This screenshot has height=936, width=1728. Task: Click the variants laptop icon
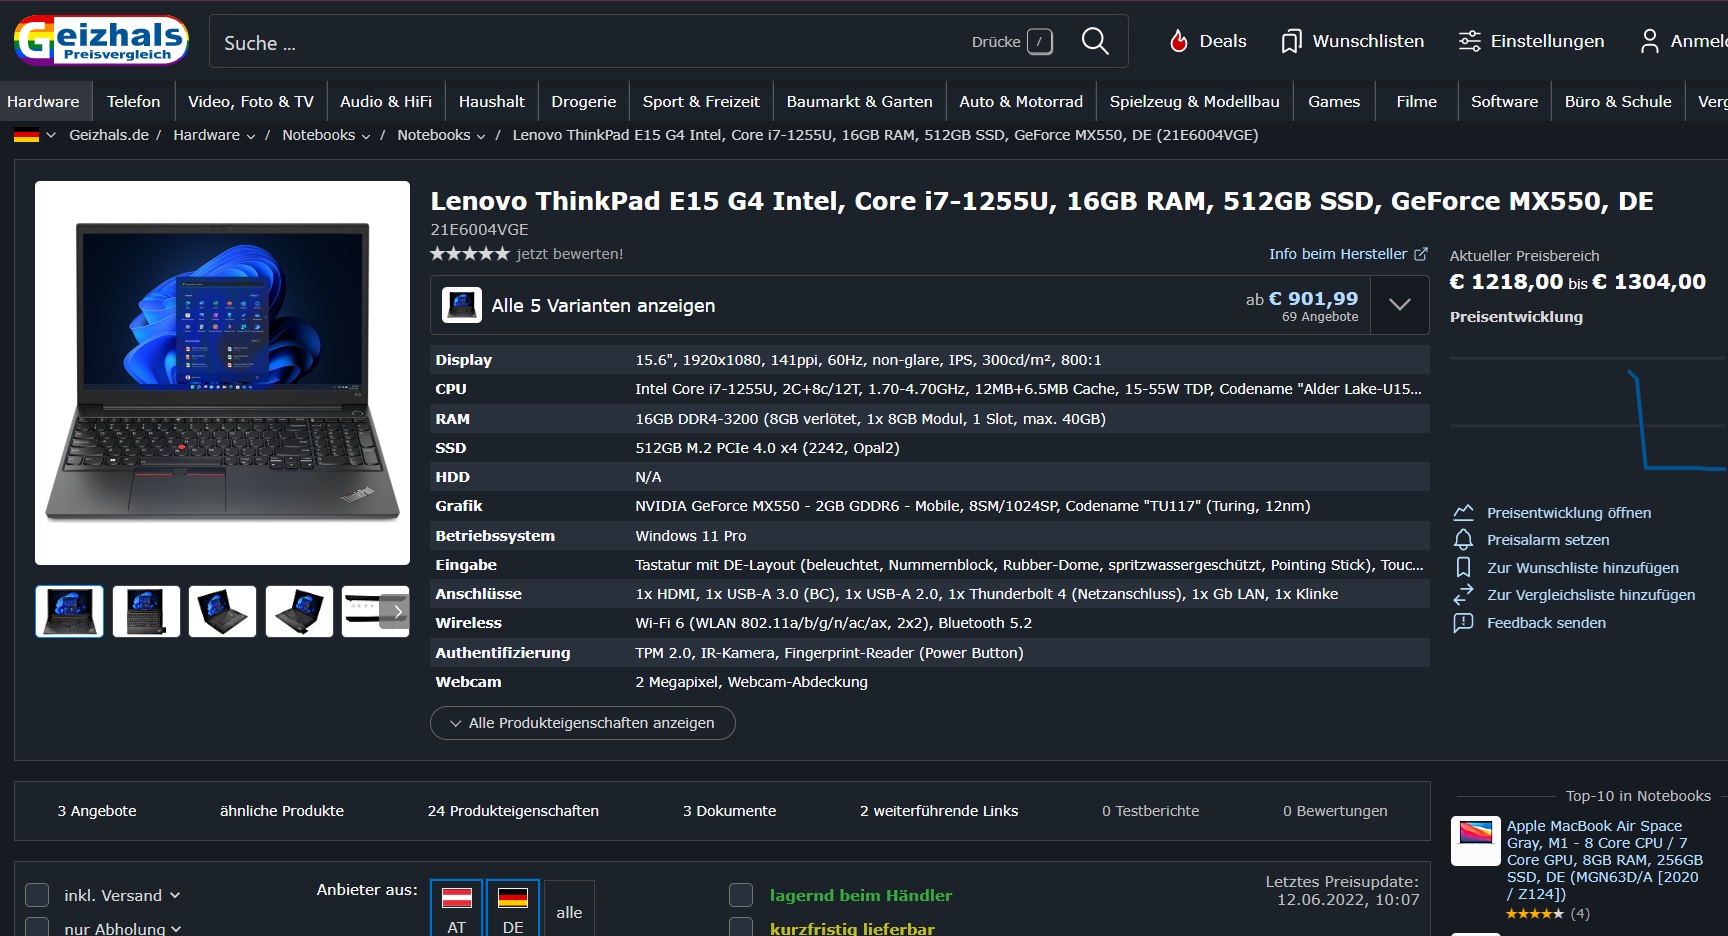point(462,305)
